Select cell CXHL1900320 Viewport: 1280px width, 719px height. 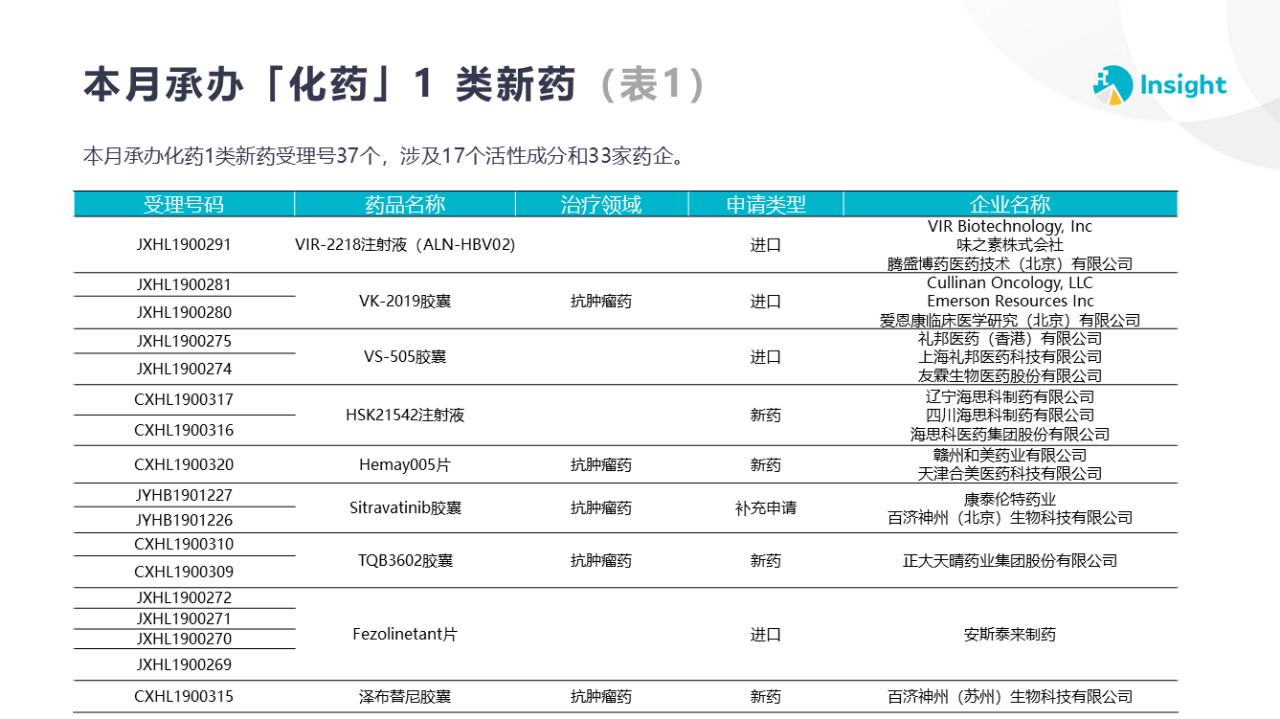[184, 465]
